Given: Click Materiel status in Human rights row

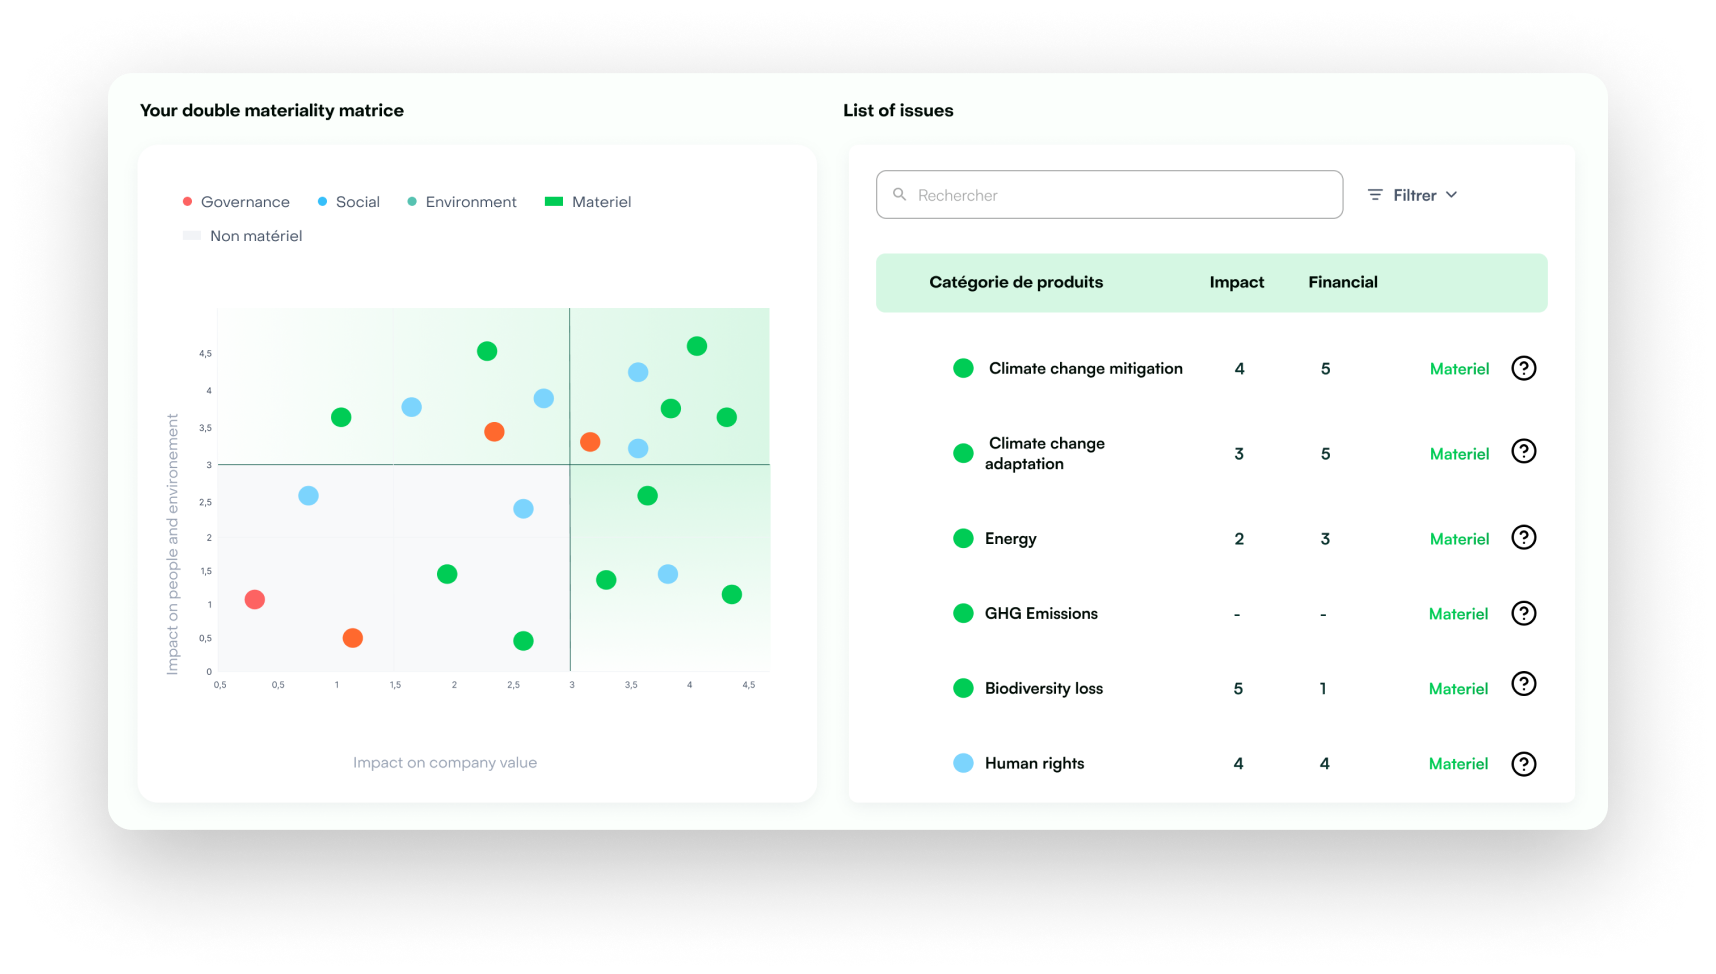Looking at the screenshot, I should coord(1458,764).
